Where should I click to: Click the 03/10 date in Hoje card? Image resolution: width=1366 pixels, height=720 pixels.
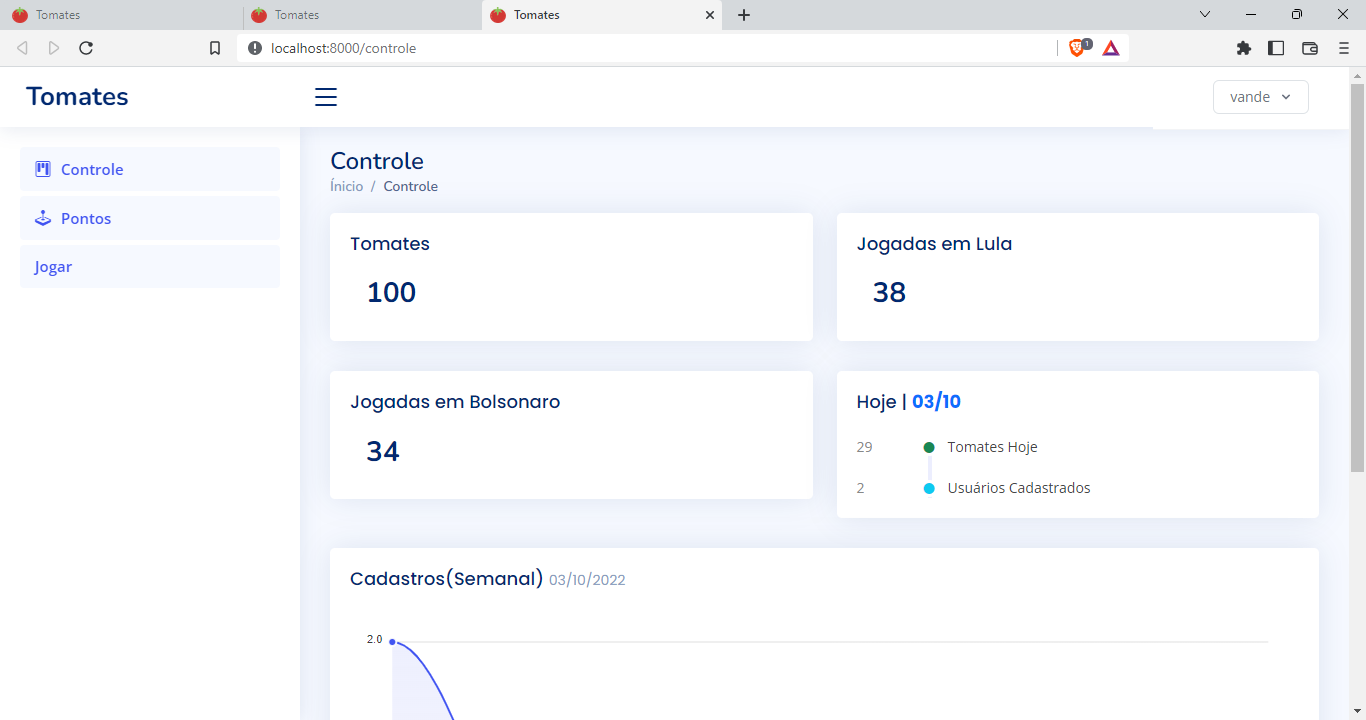tap(936, 402)
